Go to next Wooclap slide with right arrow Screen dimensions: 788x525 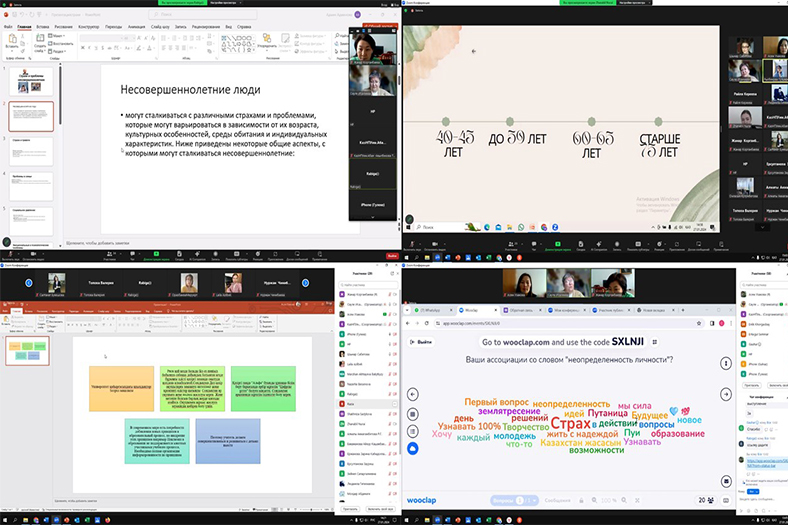tap(727, 395)
